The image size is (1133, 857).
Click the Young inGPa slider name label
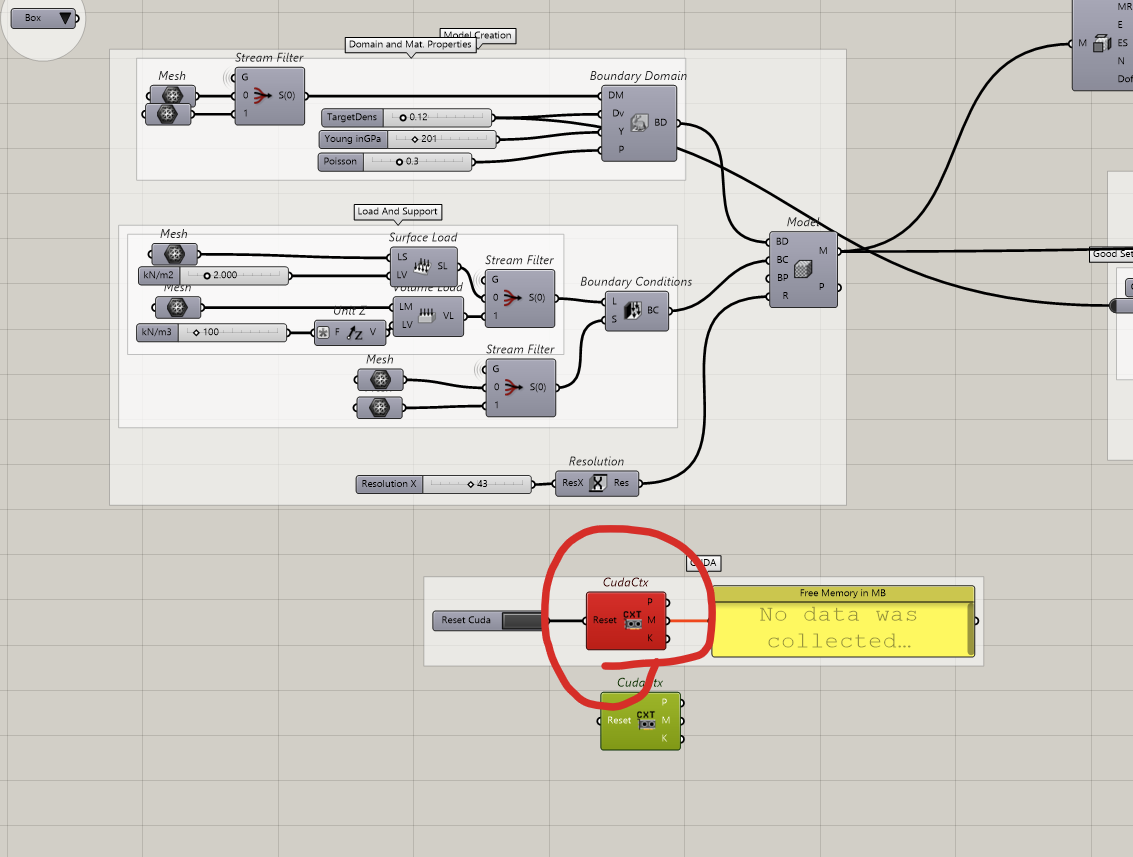pos(353,139)
